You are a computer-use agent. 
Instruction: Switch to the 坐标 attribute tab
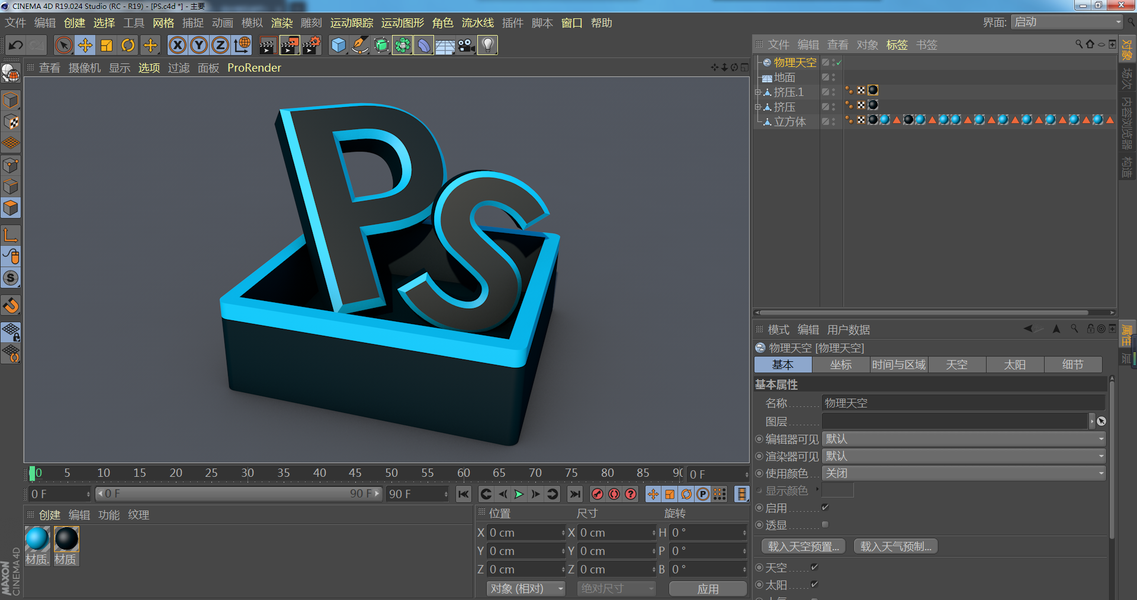(840, 365)
